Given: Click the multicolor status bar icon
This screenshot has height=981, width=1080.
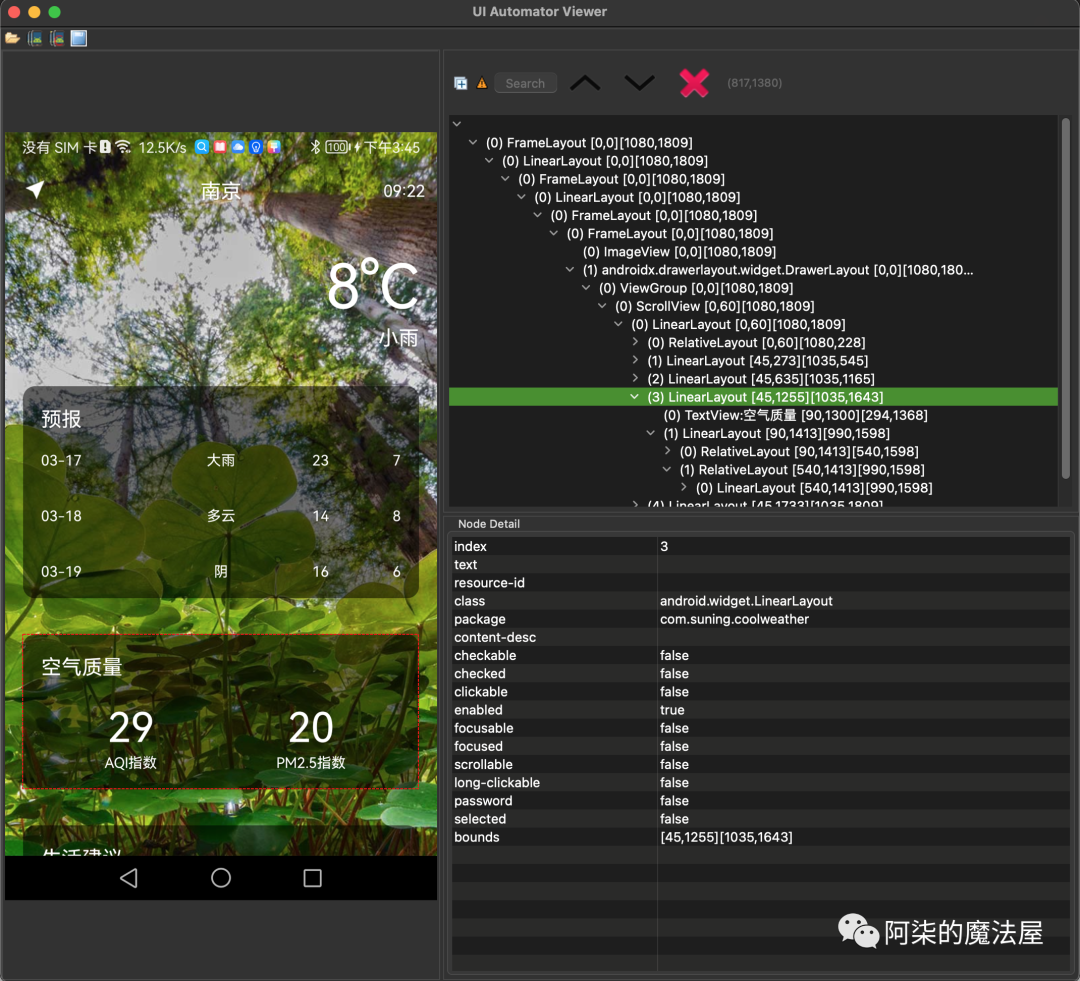Looking at the screenshot, I should tap(274, 147).
